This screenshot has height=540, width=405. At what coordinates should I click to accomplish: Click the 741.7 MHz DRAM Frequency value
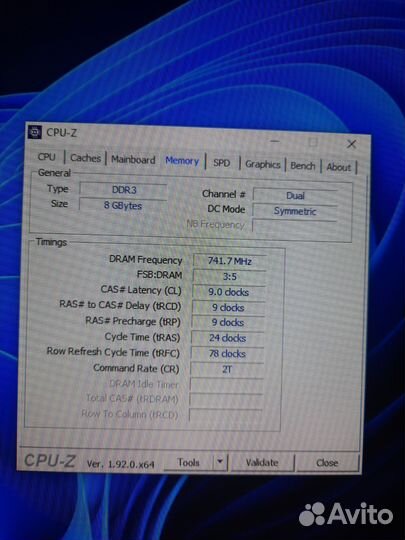click(x=229, y=261)
